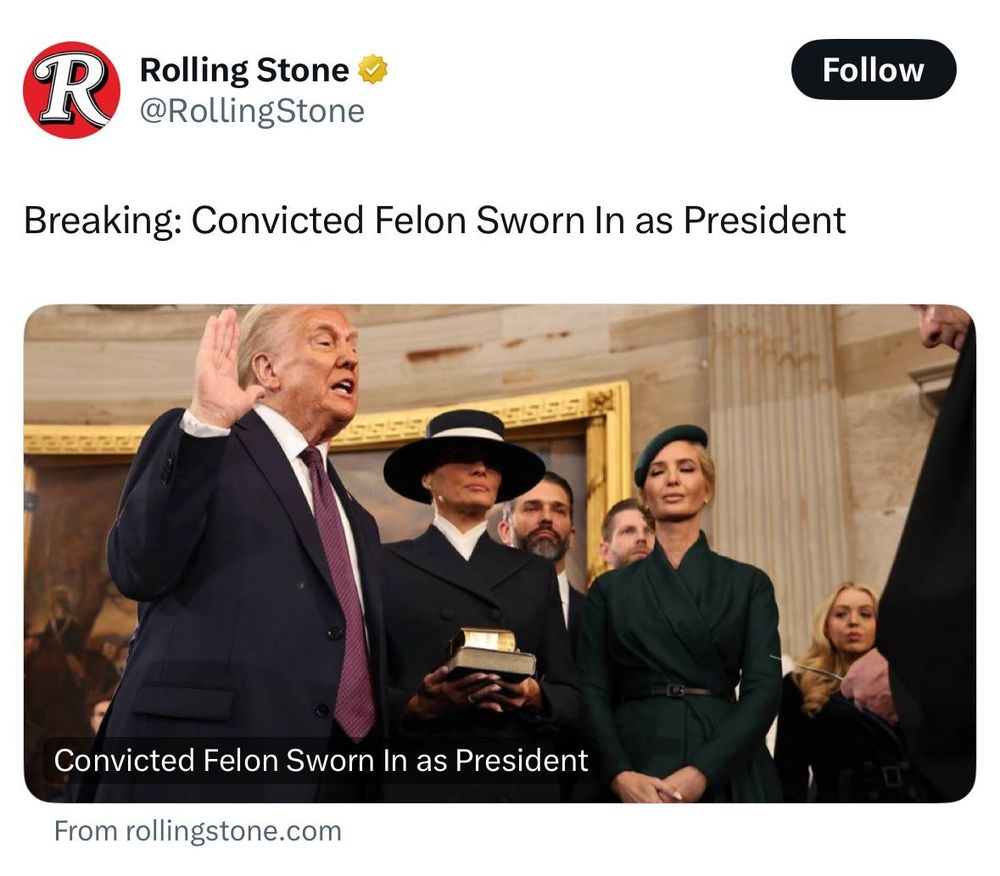Click the blonde woman at the photo's right edge
1000x876 pixels.
[841, 689]
